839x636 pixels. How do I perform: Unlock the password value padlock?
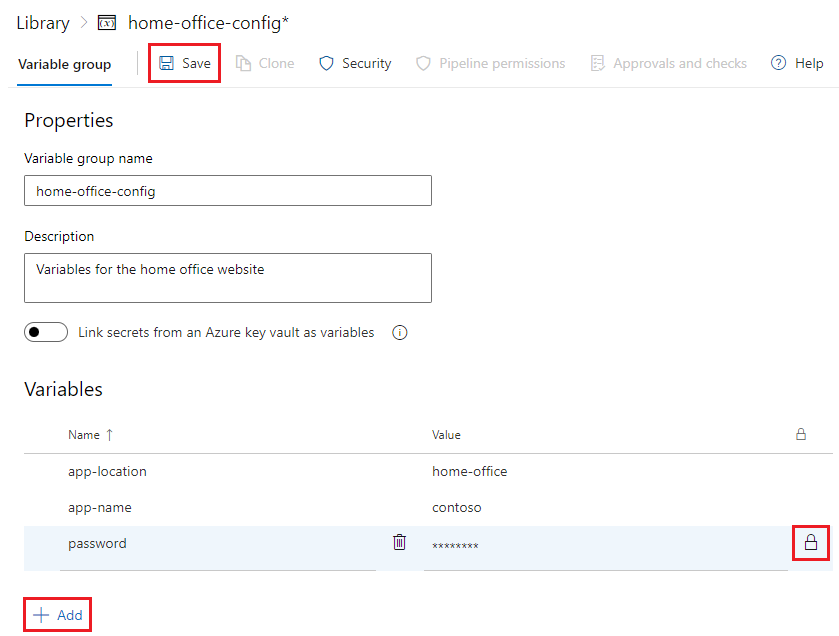pos(810,542)
